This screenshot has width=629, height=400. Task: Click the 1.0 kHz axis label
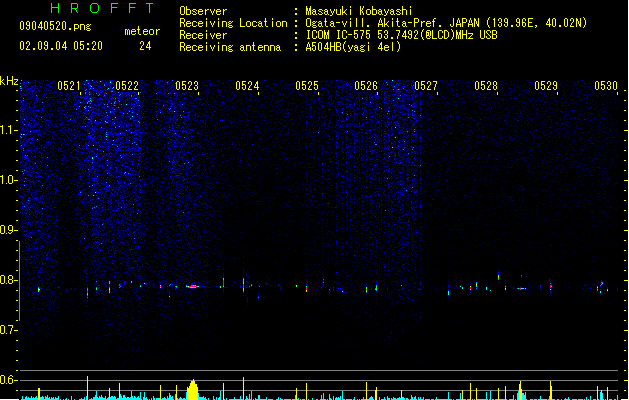[8, 180]
